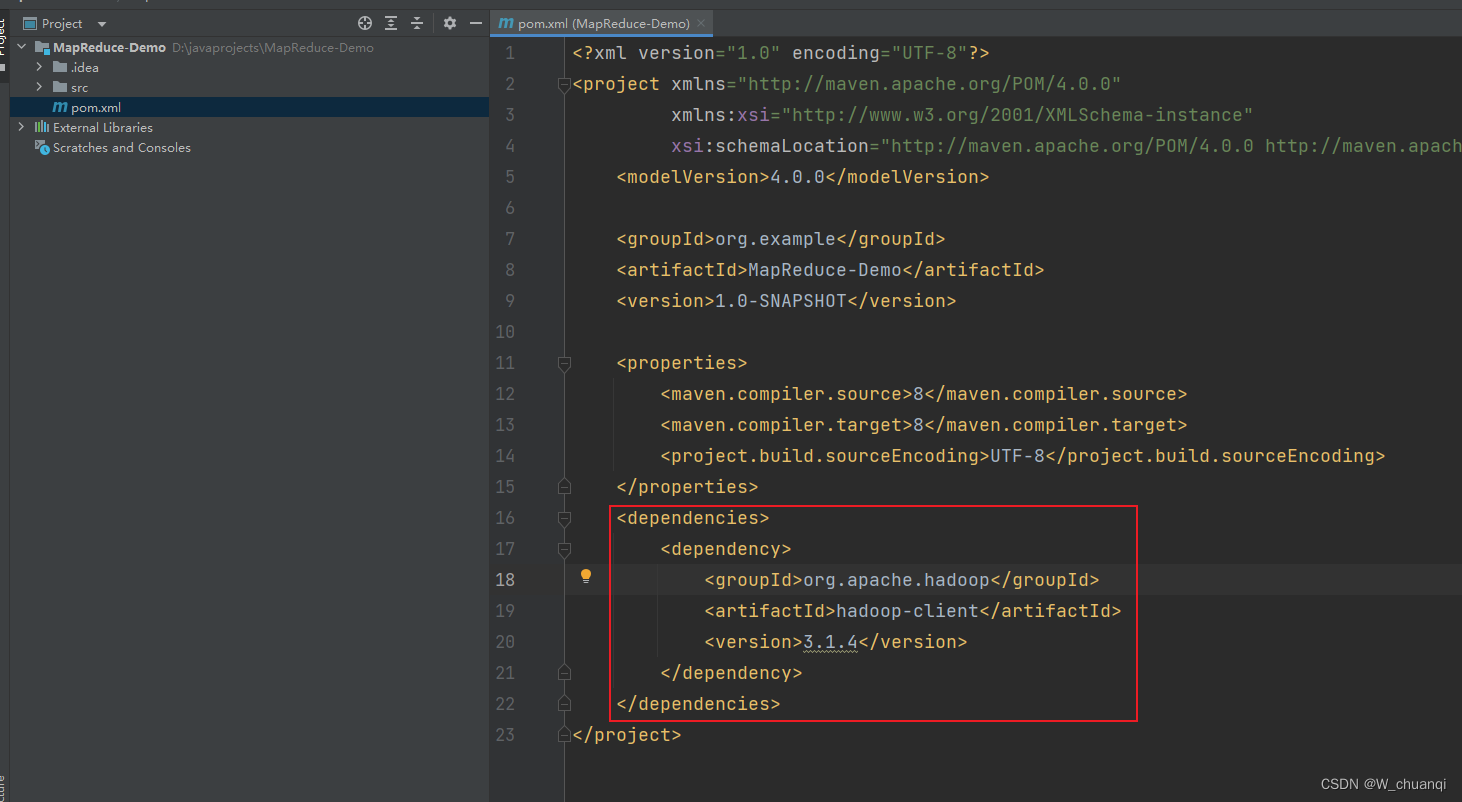Select MapReduce-Demo root in project tree
This screenshot has height=802, width=1462.
click(249, 47)
